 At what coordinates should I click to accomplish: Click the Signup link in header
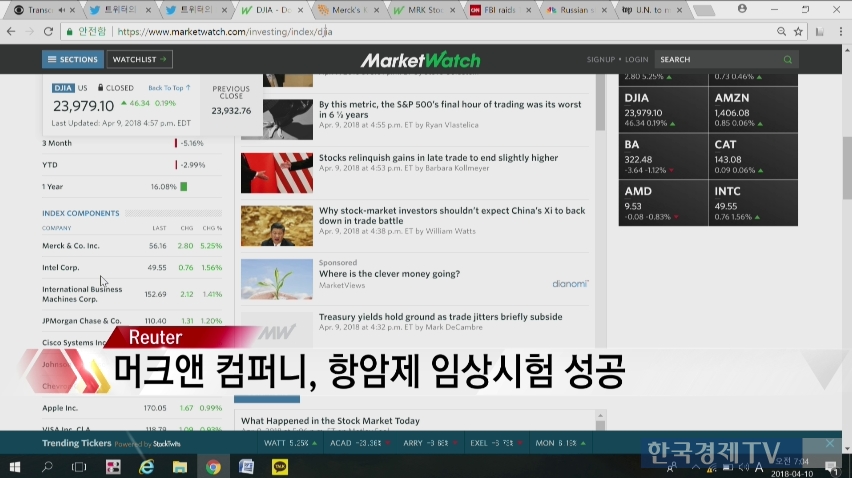coord(600,59)
